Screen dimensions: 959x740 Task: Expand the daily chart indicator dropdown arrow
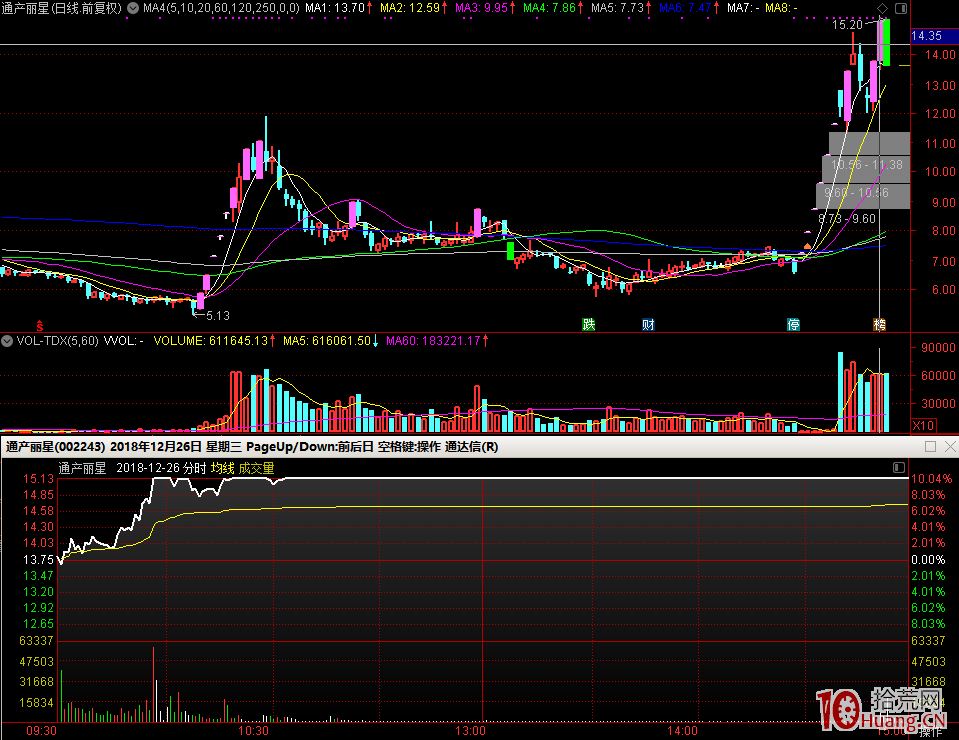coord(133,8)
